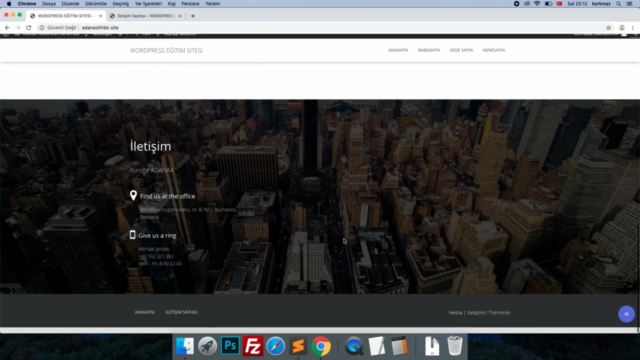Click the Güvenli Değil security indicator
The width and height of the screenshot is (640, 360).
pyautogui.click(x=58, y=28)
